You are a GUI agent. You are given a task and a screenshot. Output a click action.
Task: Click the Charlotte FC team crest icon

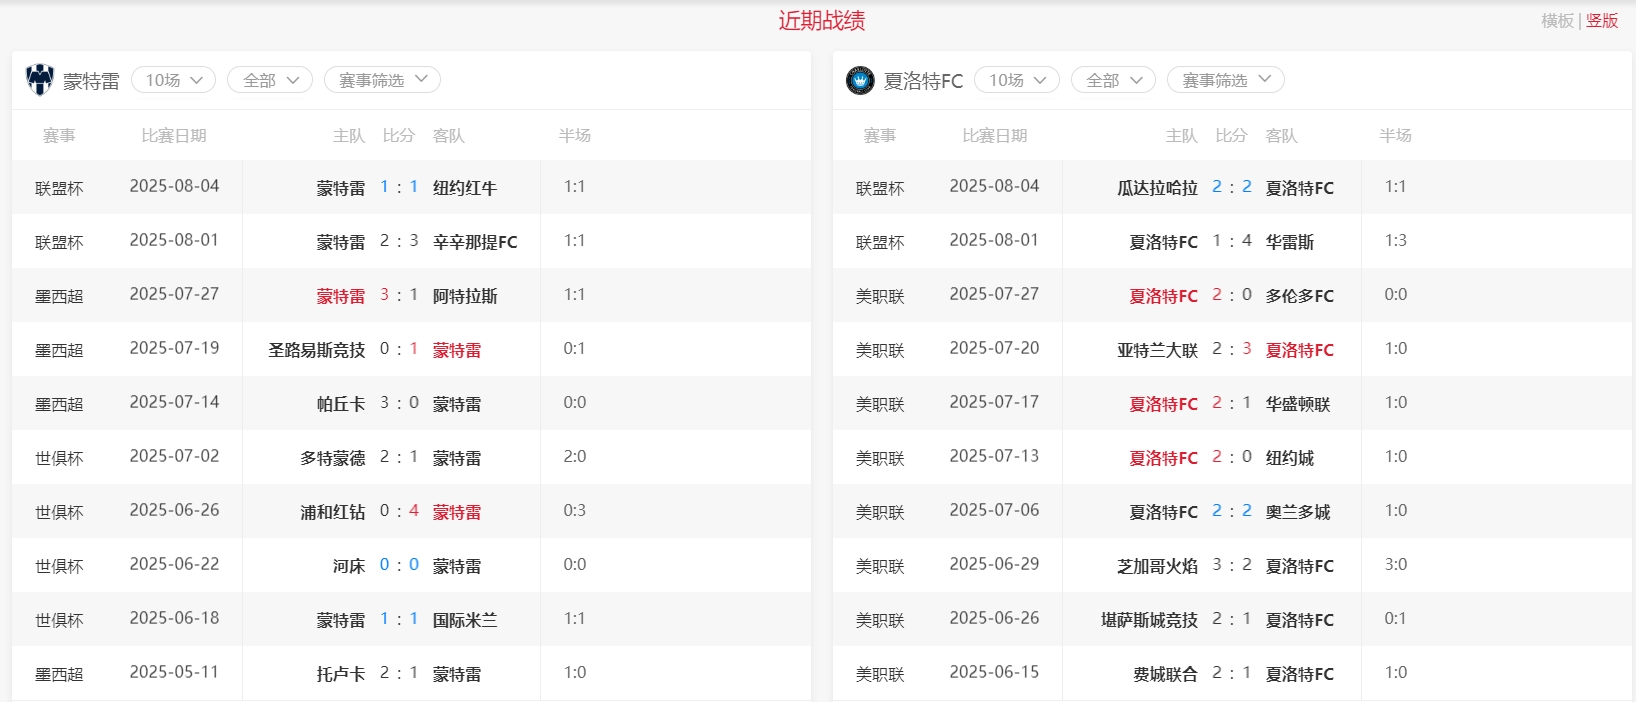point(860,80)
